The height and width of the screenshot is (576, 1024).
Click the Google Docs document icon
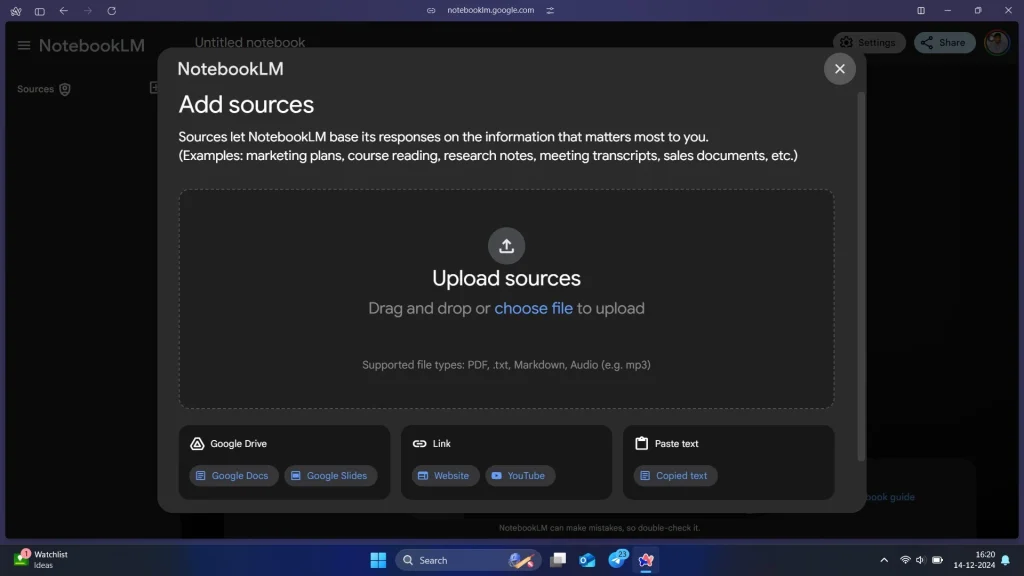click(x=200, y=475)
